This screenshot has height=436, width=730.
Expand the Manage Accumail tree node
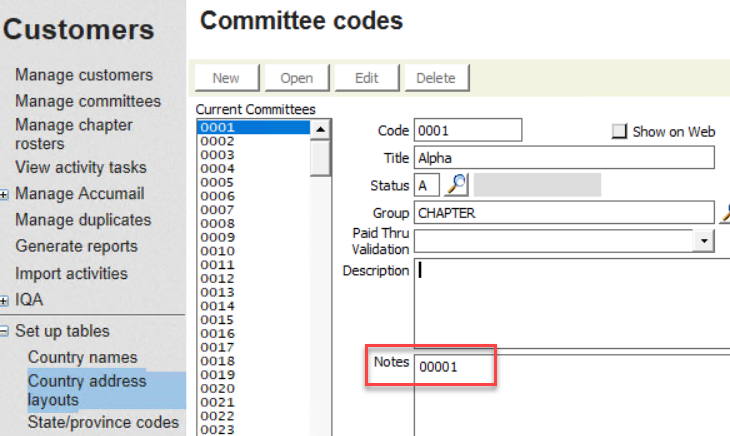coord(5,194)
